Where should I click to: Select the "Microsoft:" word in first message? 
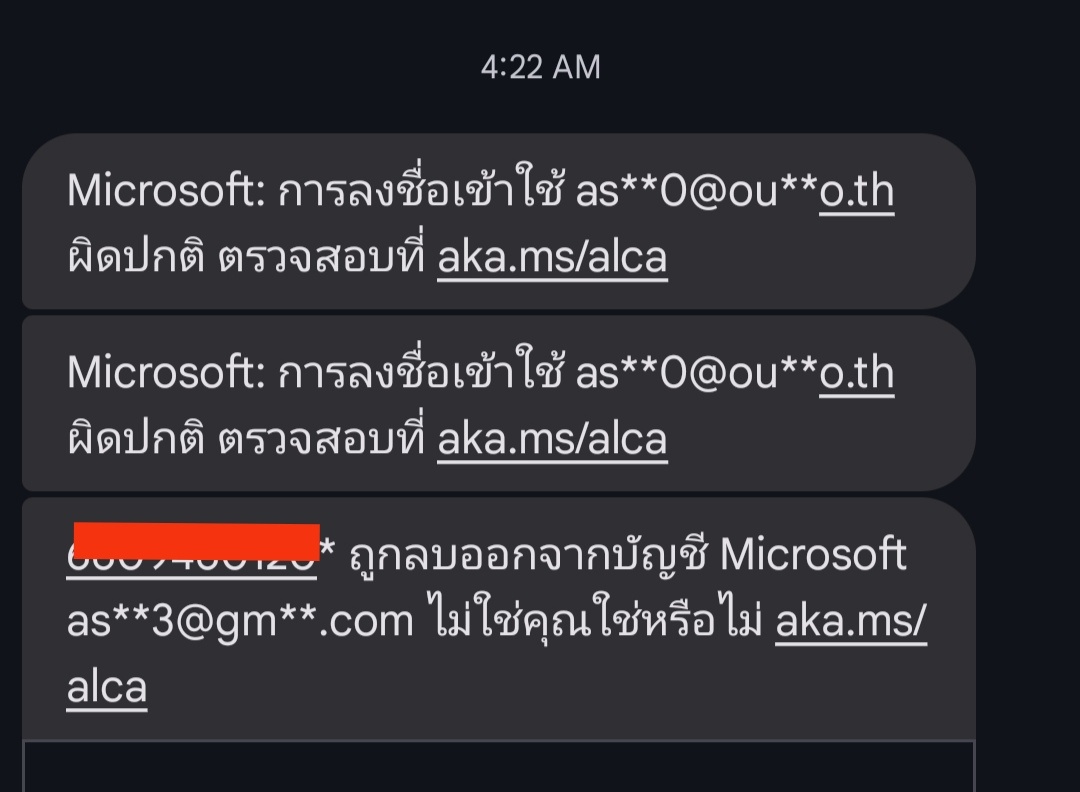coord(166,191)
